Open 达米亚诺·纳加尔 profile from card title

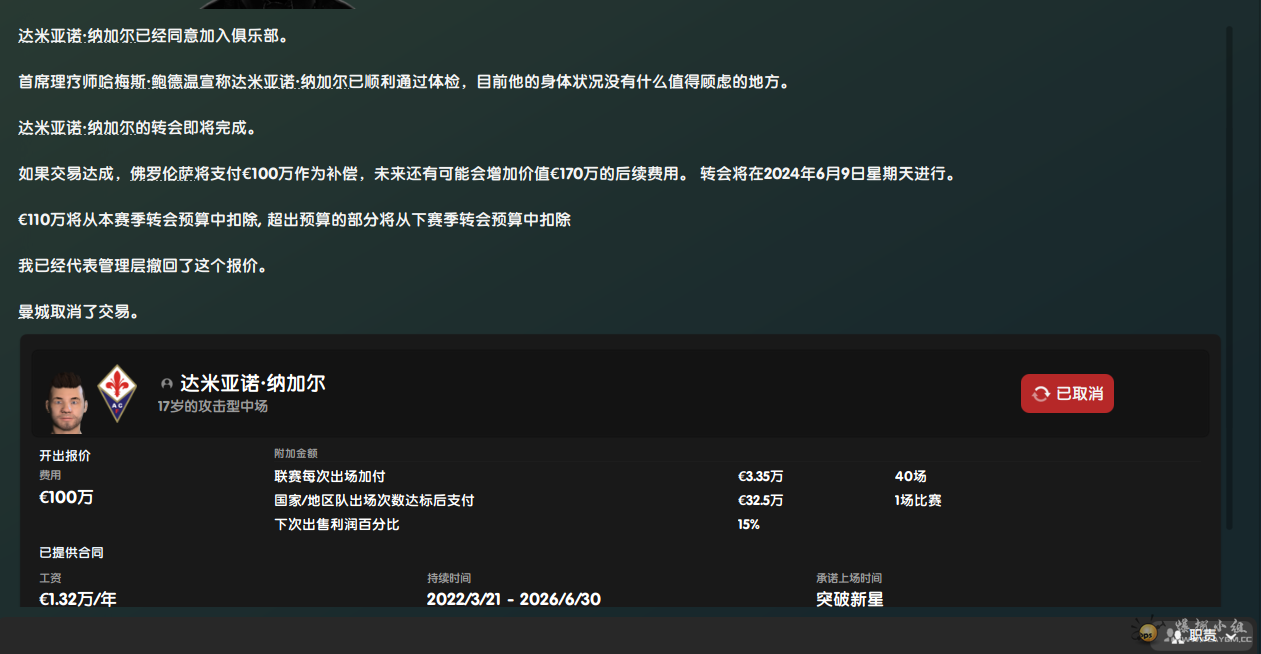click(x=252, y=383)
